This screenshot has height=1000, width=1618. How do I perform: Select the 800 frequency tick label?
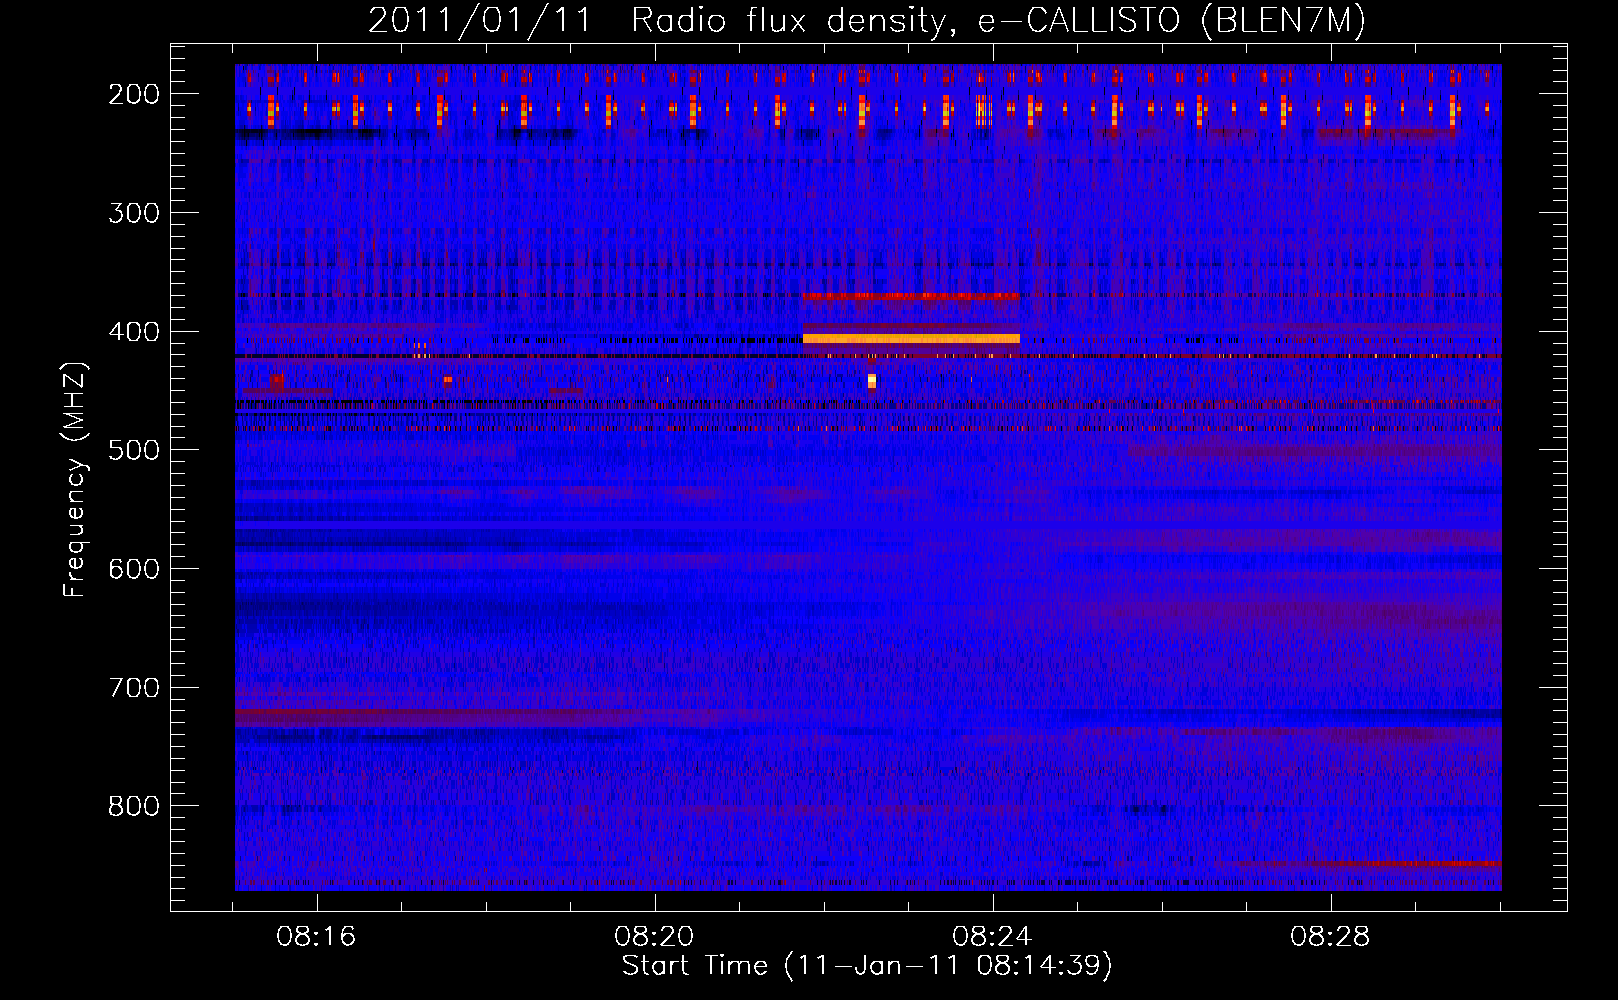(x=134, y=806)
